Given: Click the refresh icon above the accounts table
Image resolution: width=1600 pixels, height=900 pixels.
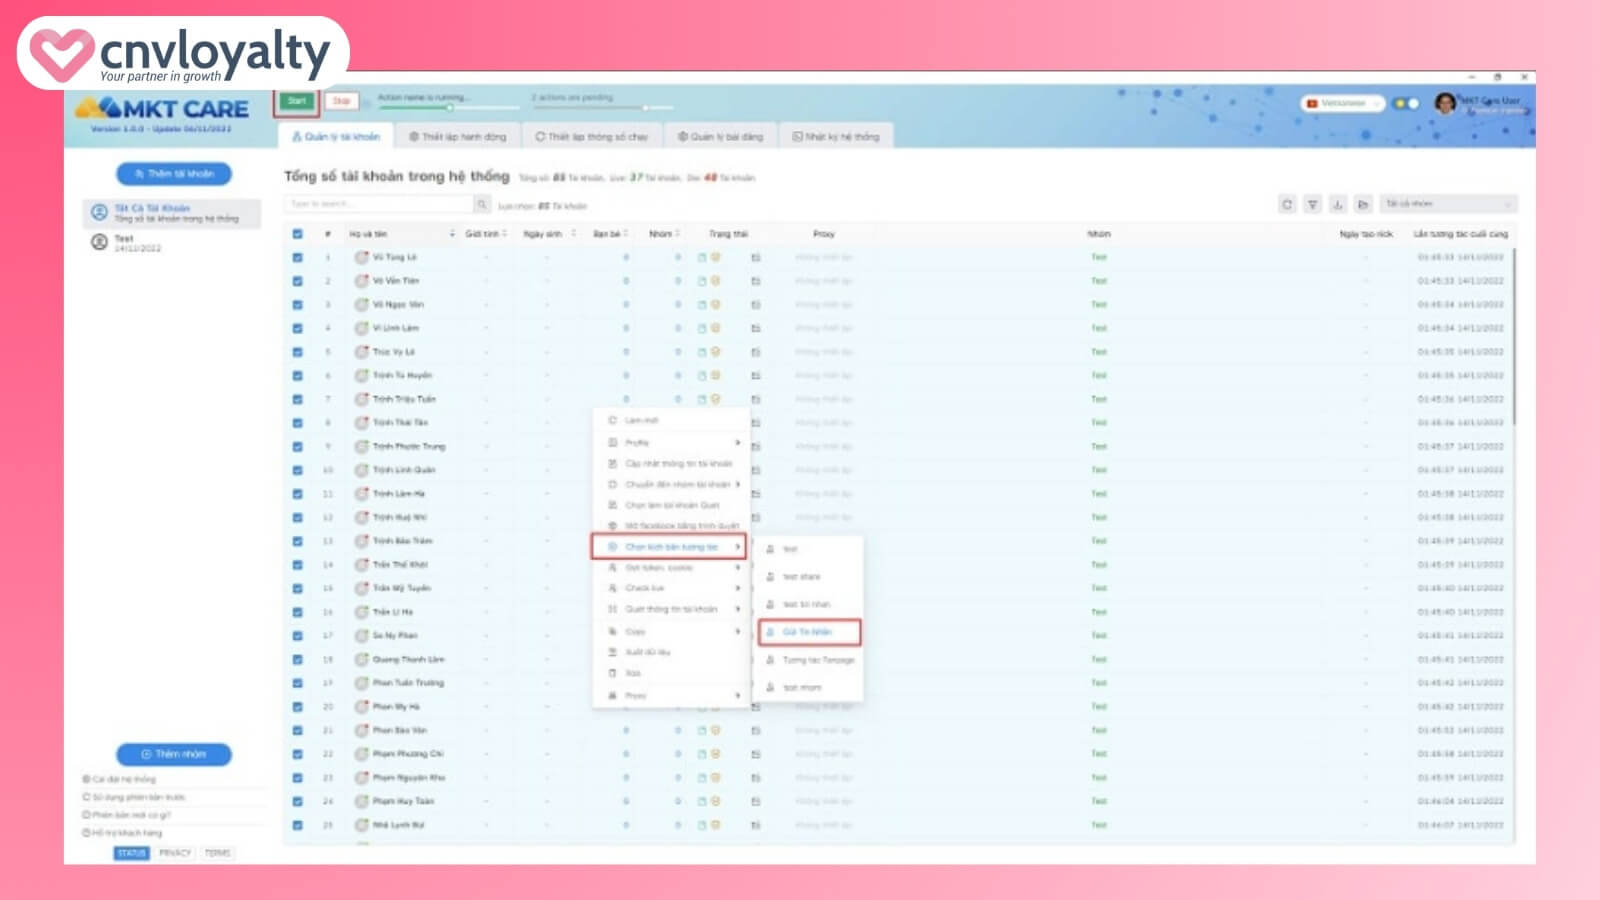Looking at the screenshot, I should point(1288,203).
